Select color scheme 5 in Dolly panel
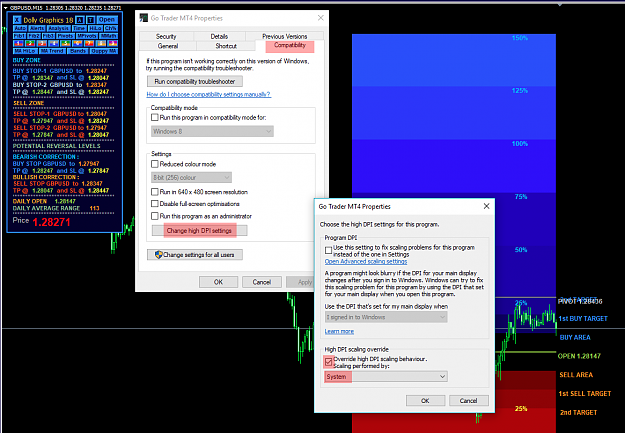The height and width of the screenshot is (433, 625). pos(65,43)
